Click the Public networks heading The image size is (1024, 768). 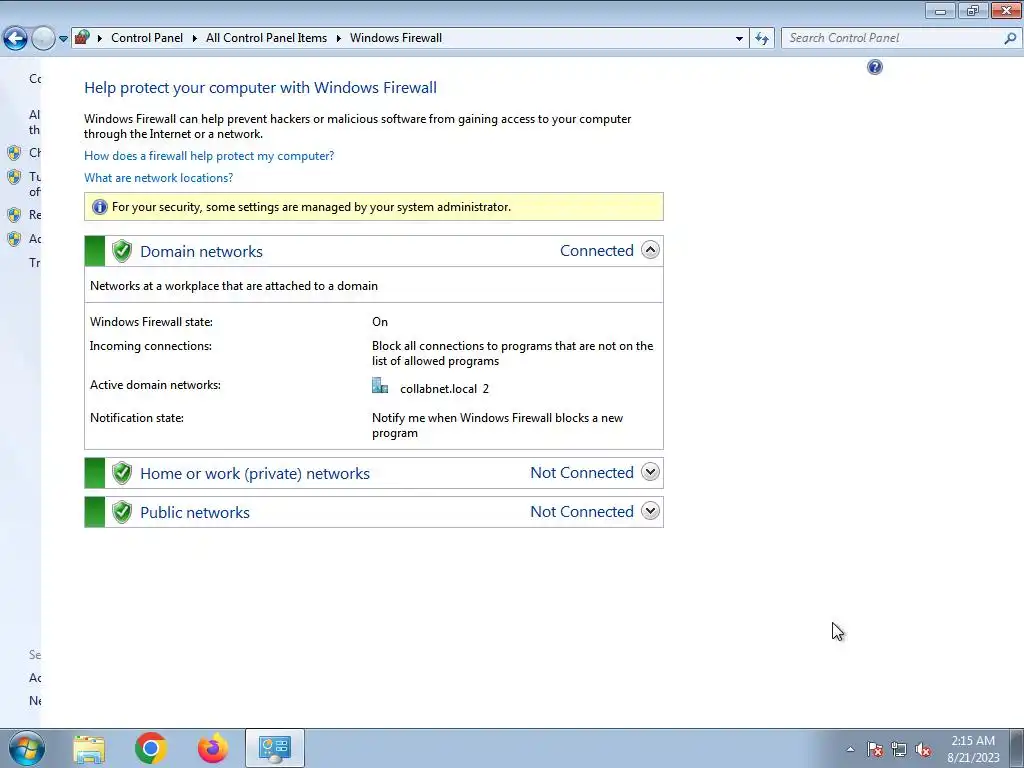(x=195, y=513)
